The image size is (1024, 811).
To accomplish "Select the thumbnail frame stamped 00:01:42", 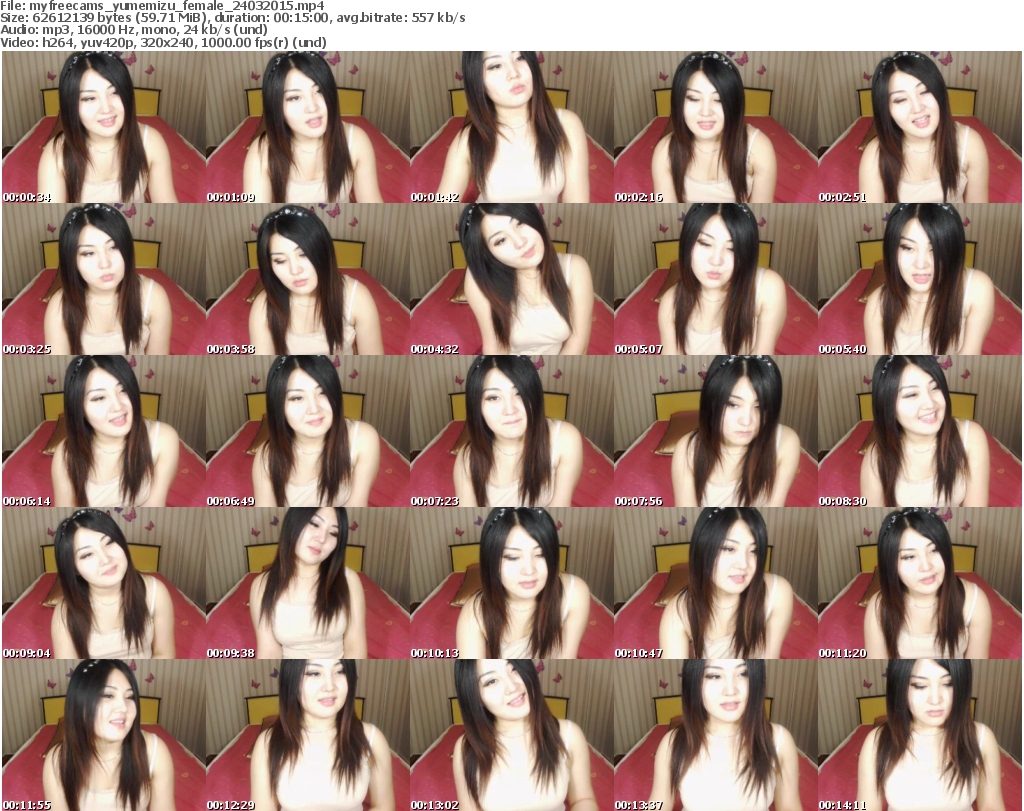I will [x=511, y=127].
